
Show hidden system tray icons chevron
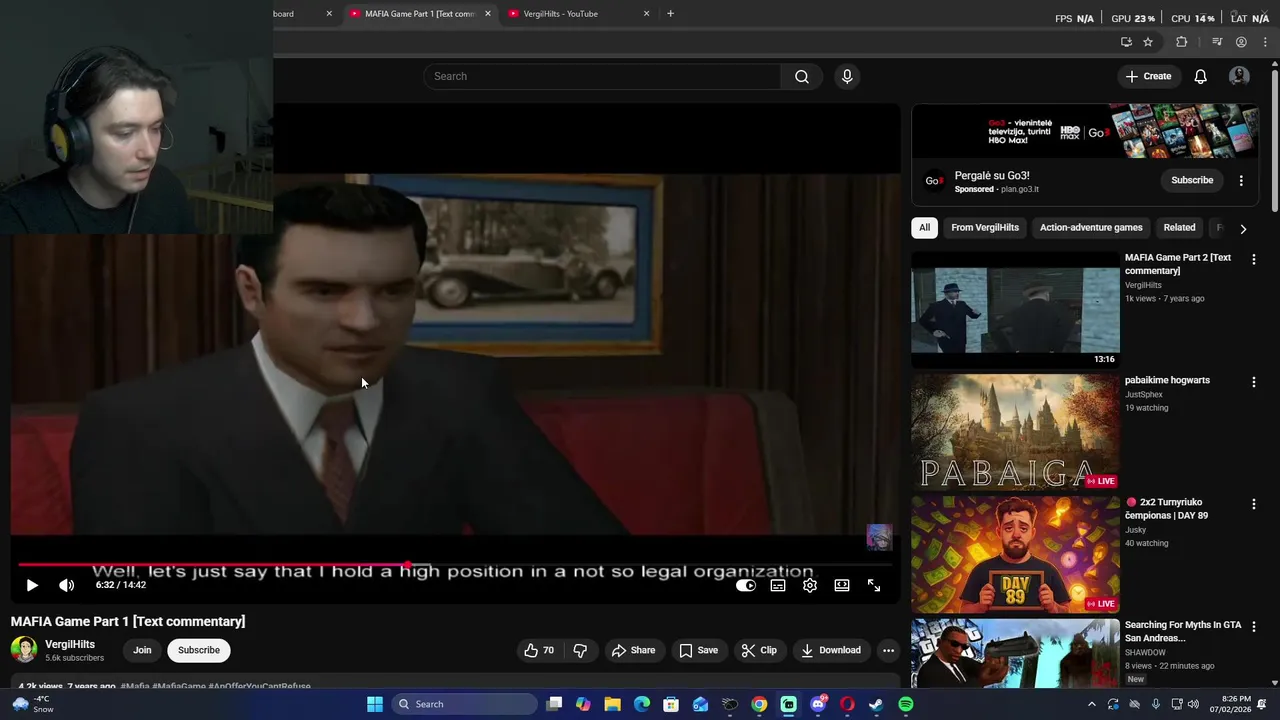pyautogui.click(x=1092, y=704)
